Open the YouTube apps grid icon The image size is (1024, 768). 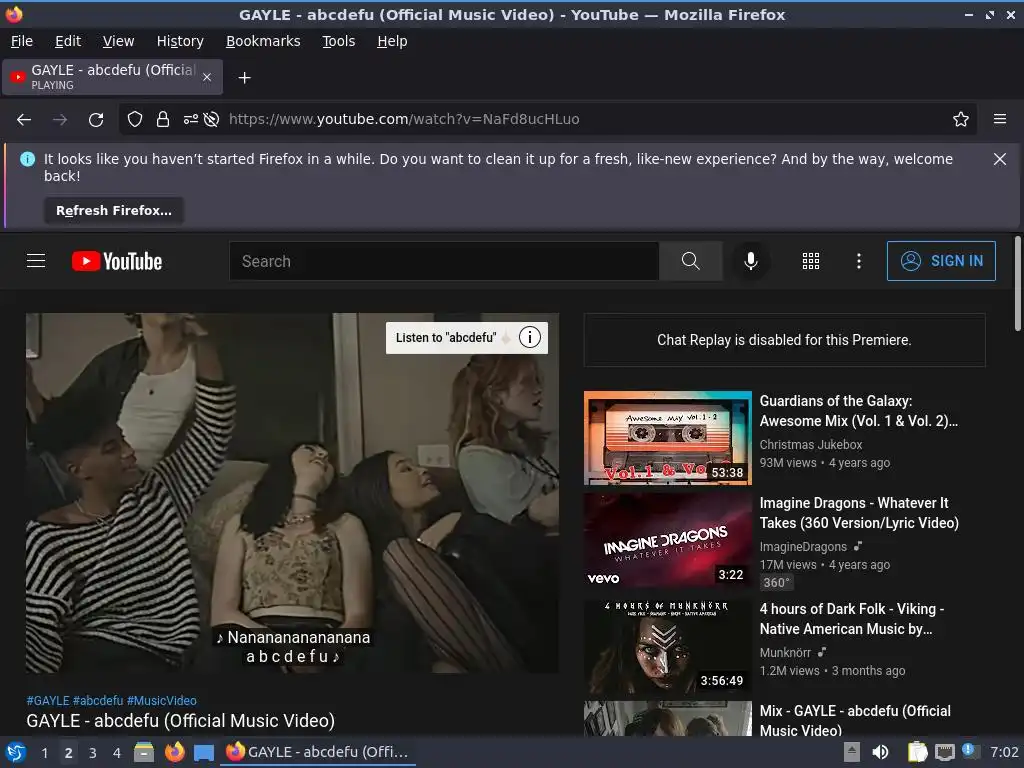click(x=811, y=261)
